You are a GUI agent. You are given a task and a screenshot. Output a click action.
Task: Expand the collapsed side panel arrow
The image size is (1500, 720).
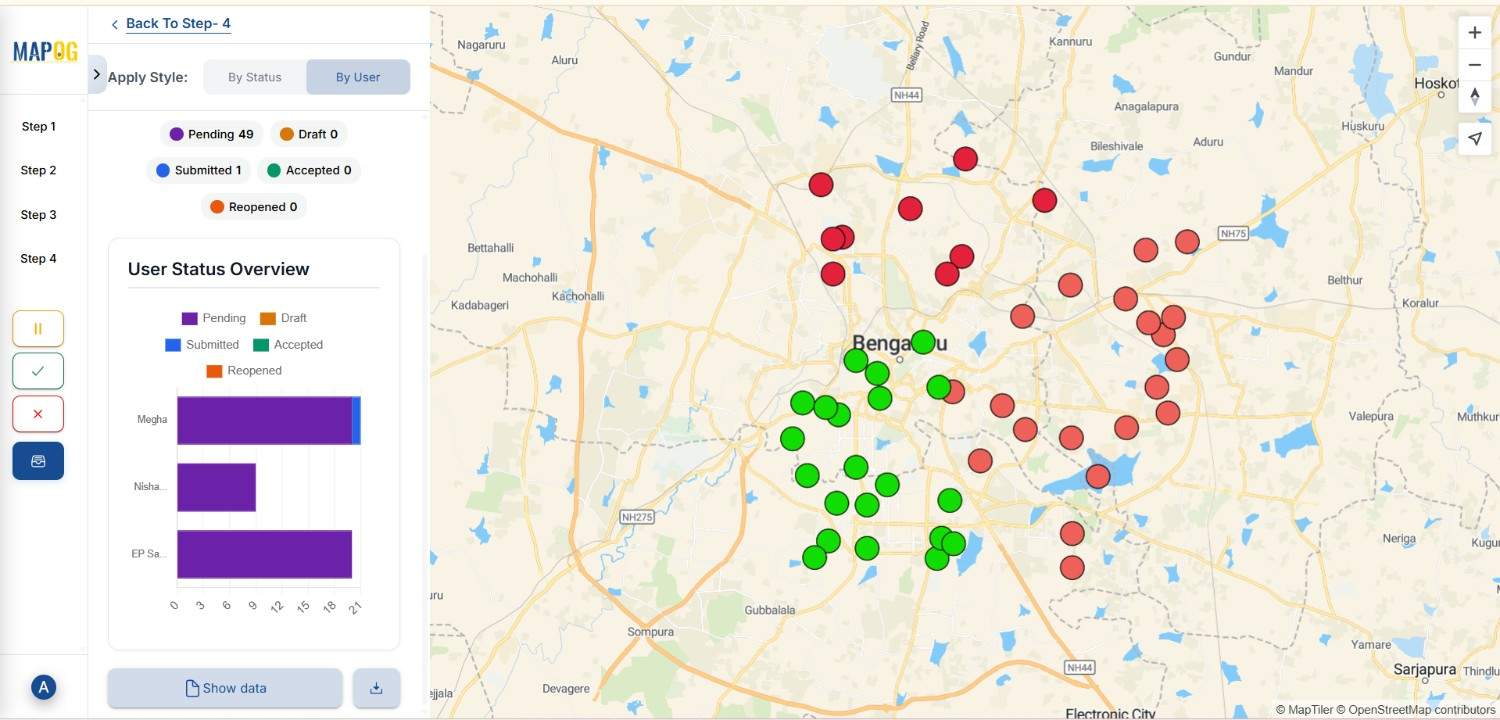coord(97,75)
